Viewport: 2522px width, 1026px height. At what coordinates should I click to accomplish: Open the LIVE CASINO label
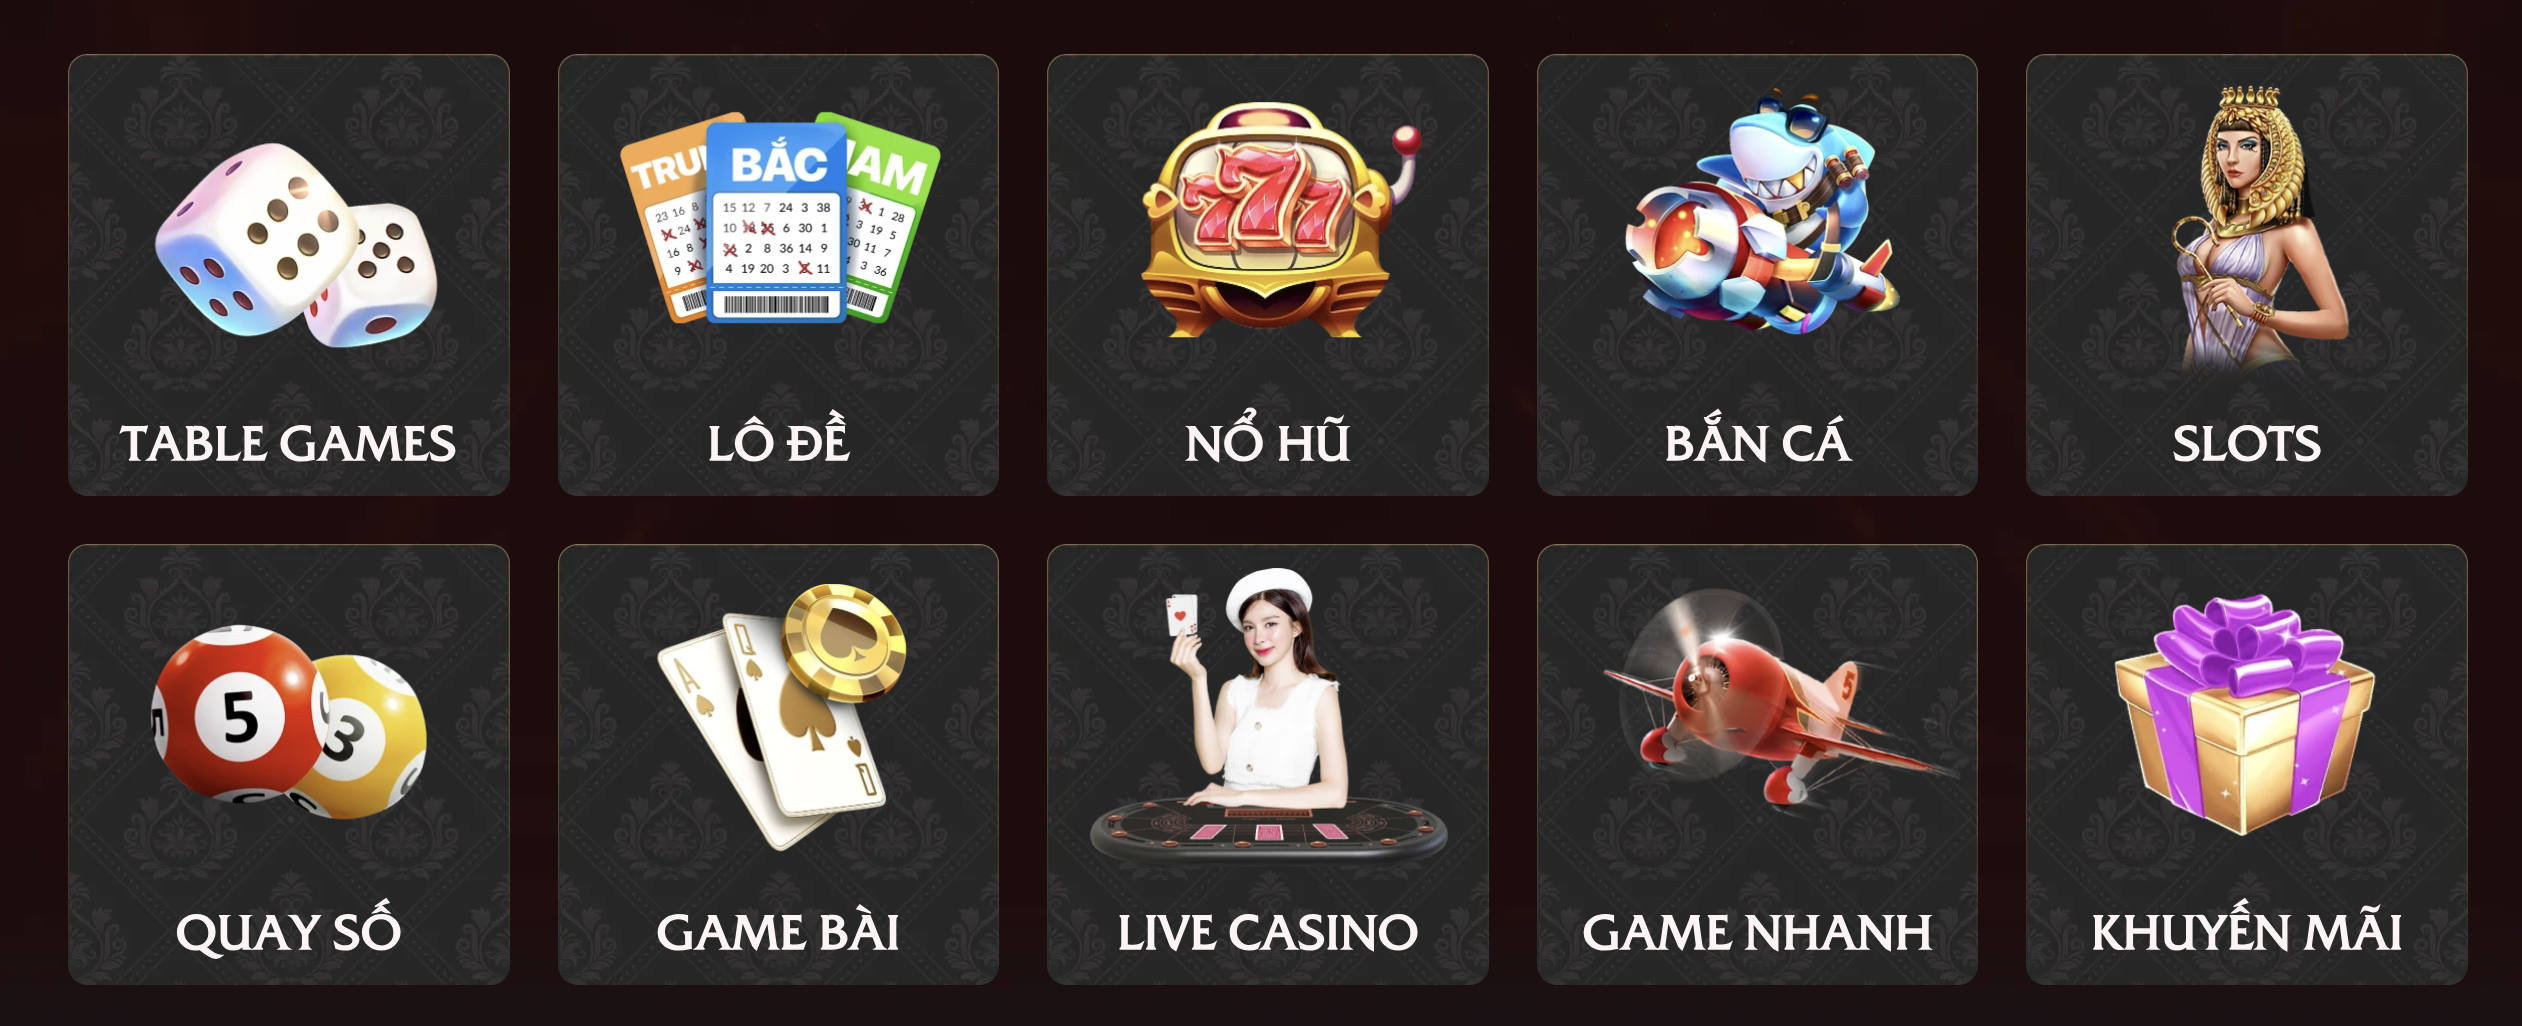pyautogui.click(x=1268, y=933)
